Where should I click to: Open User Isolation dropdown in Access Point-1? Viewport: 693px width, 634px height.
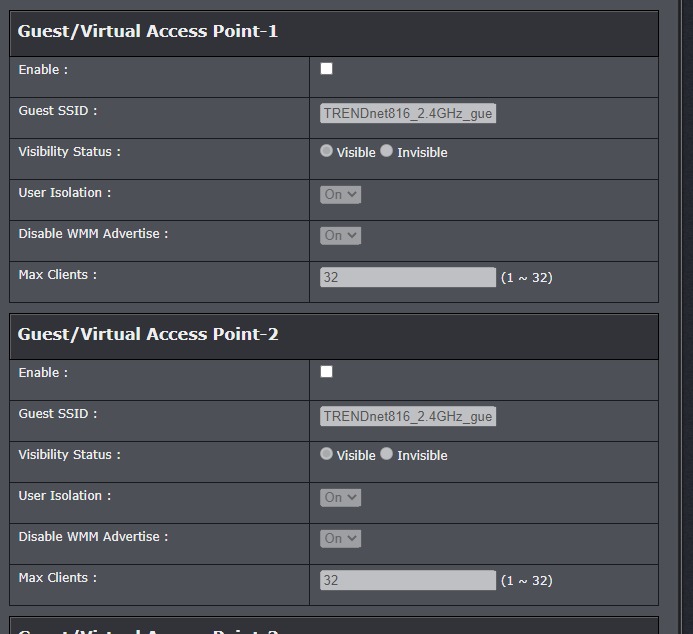coord(340,194)
